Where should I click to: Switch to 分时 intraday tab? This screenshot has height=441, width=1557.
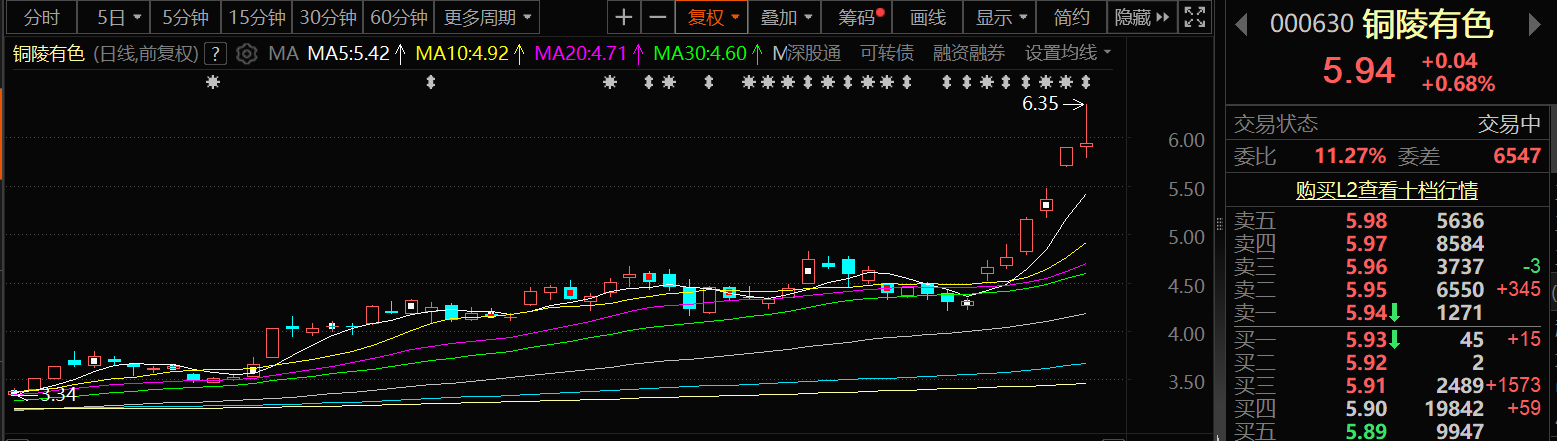(42, 17)
